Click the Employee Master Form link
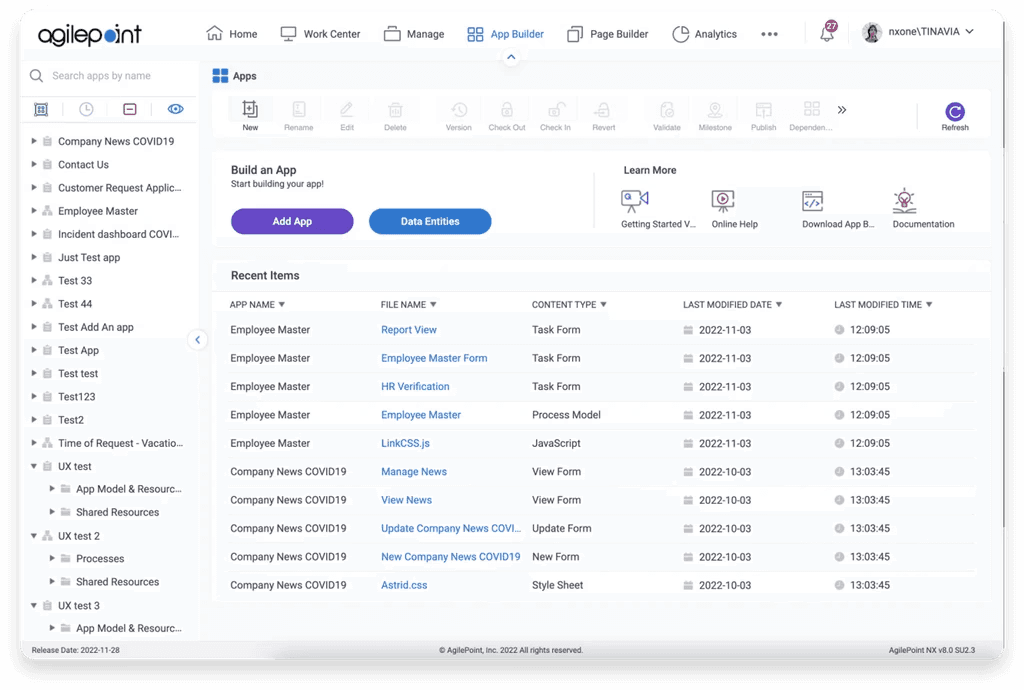1024x690 pixels. tap(434, 358)
